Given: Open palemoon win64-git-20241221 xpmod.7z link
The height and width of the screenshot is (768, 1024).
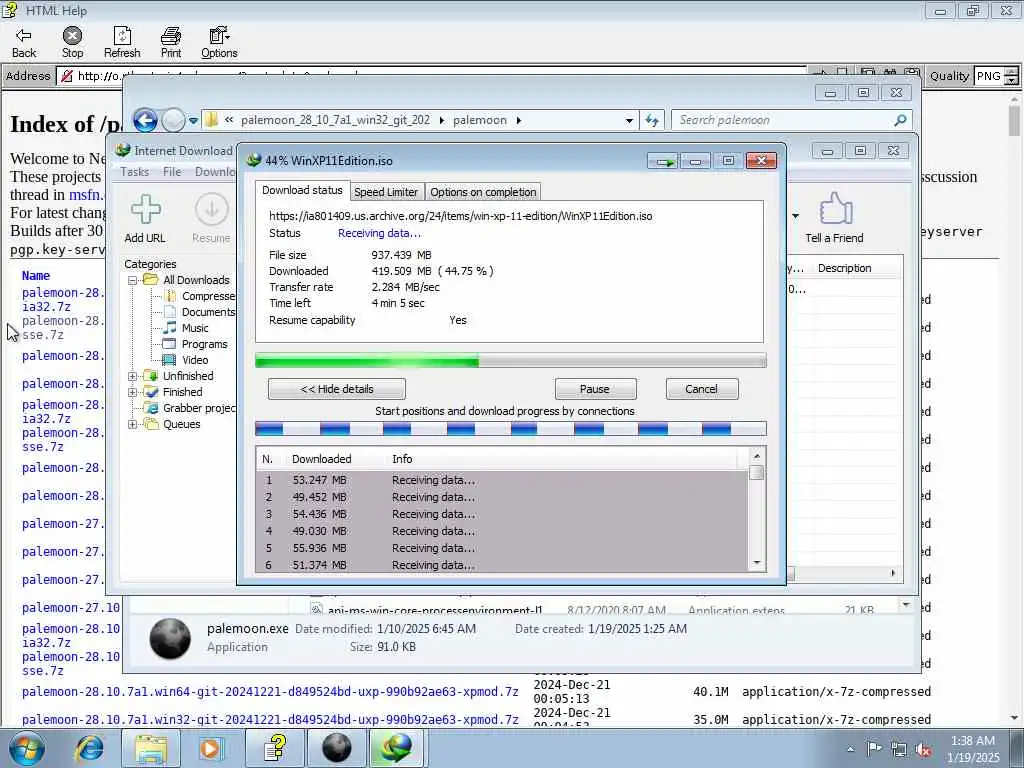Looking at the screenshot, I should click(x=270, y=692).
